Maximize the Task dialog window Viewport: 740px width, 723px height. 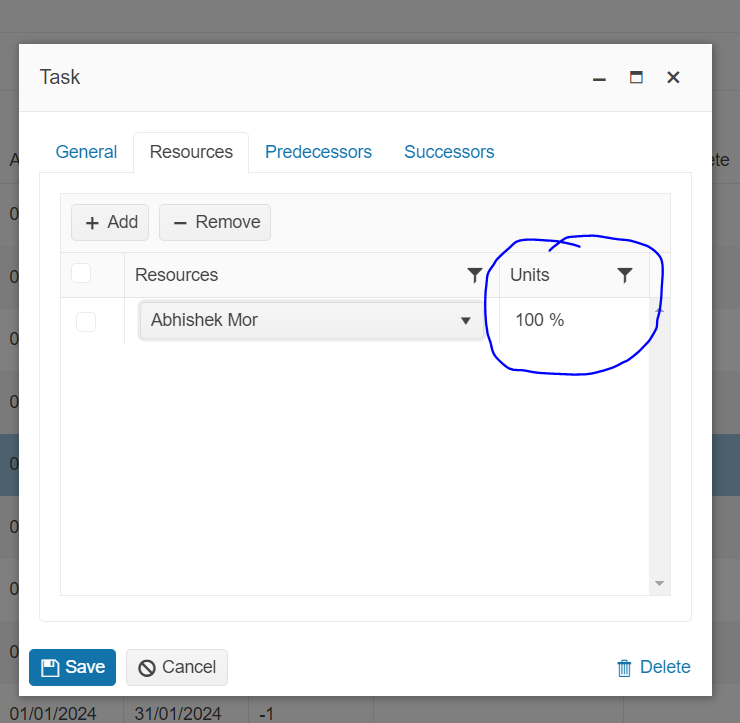[x=636, y=77]
